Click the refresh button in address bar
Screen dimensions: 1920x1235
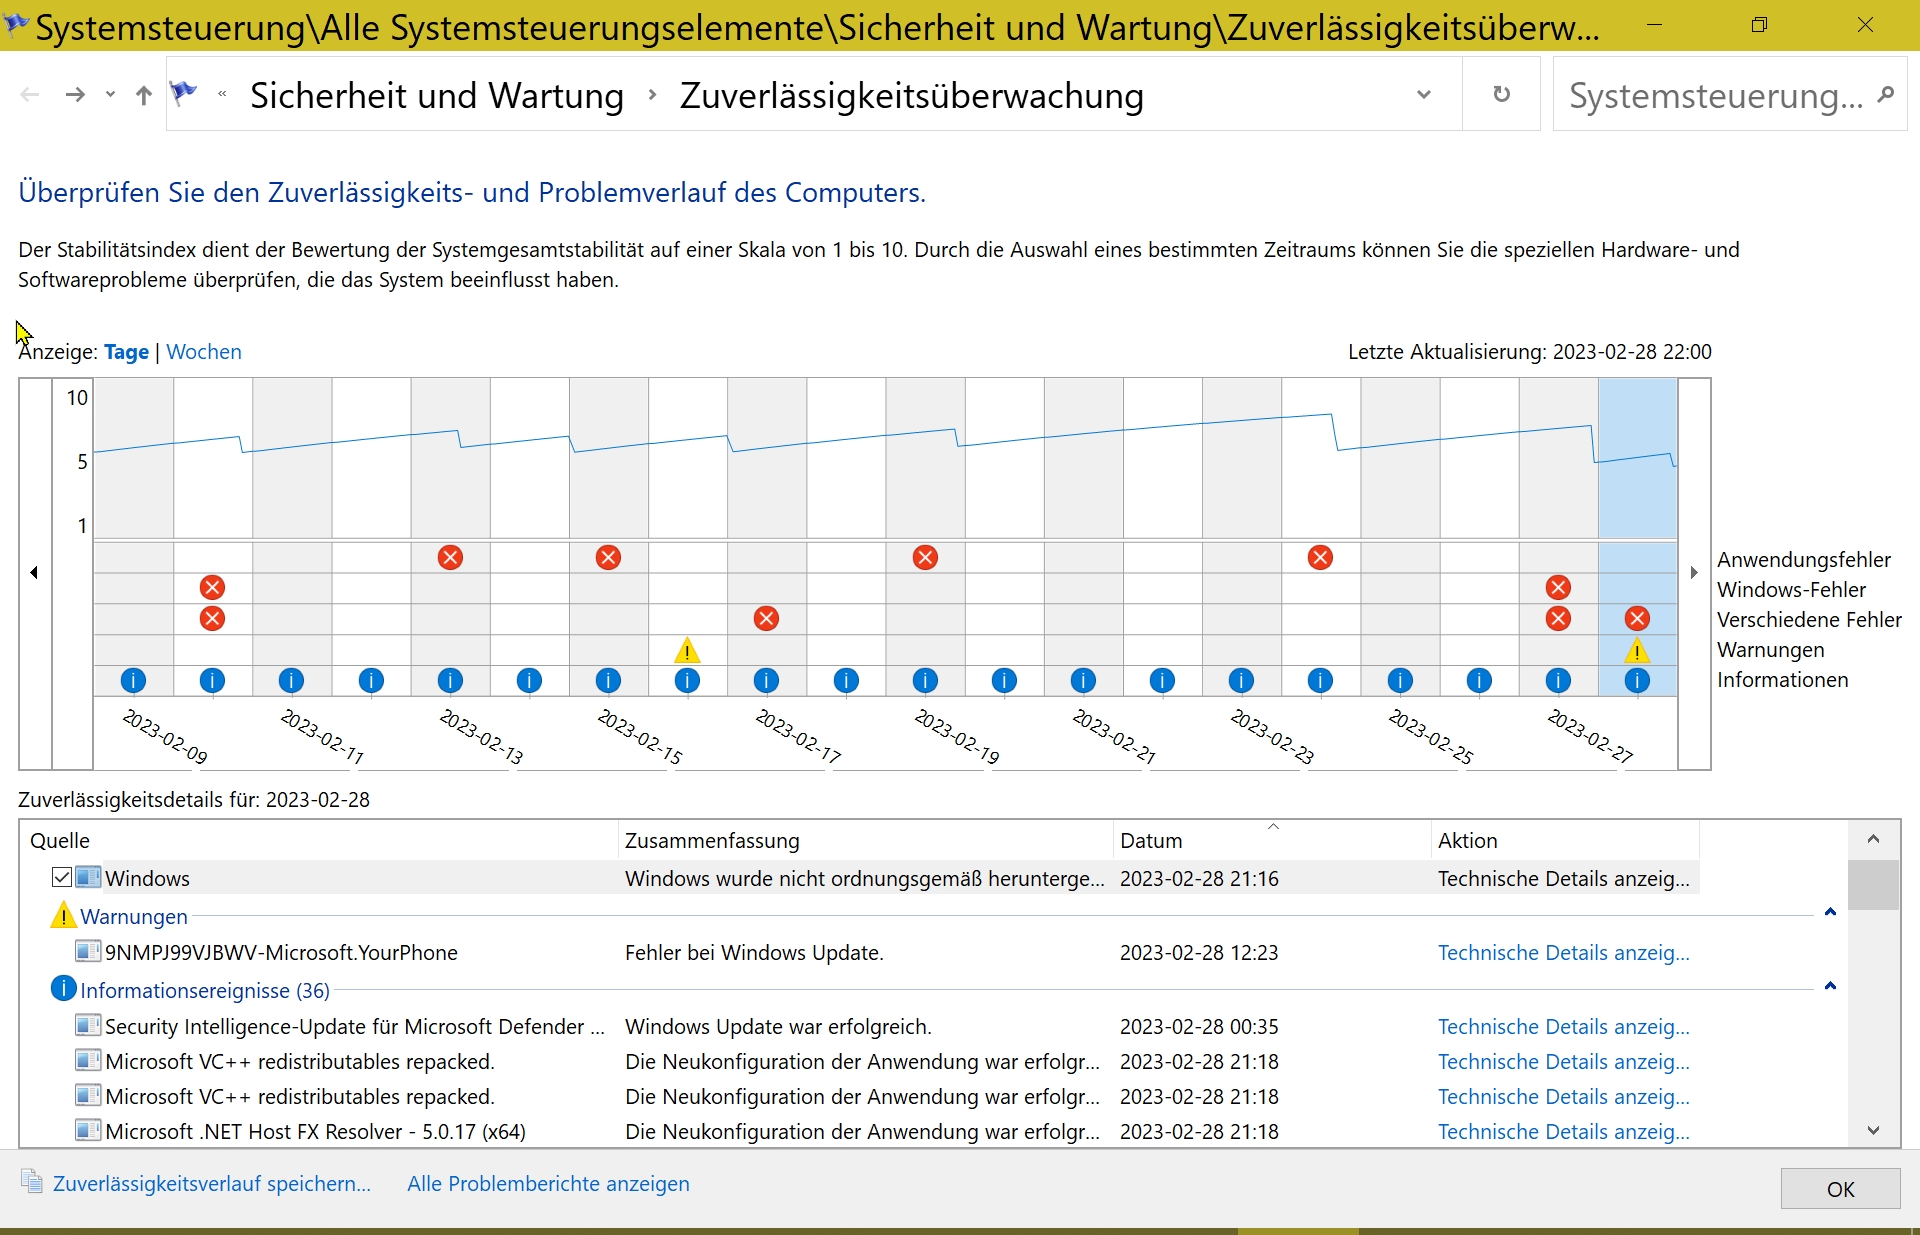1501,95
